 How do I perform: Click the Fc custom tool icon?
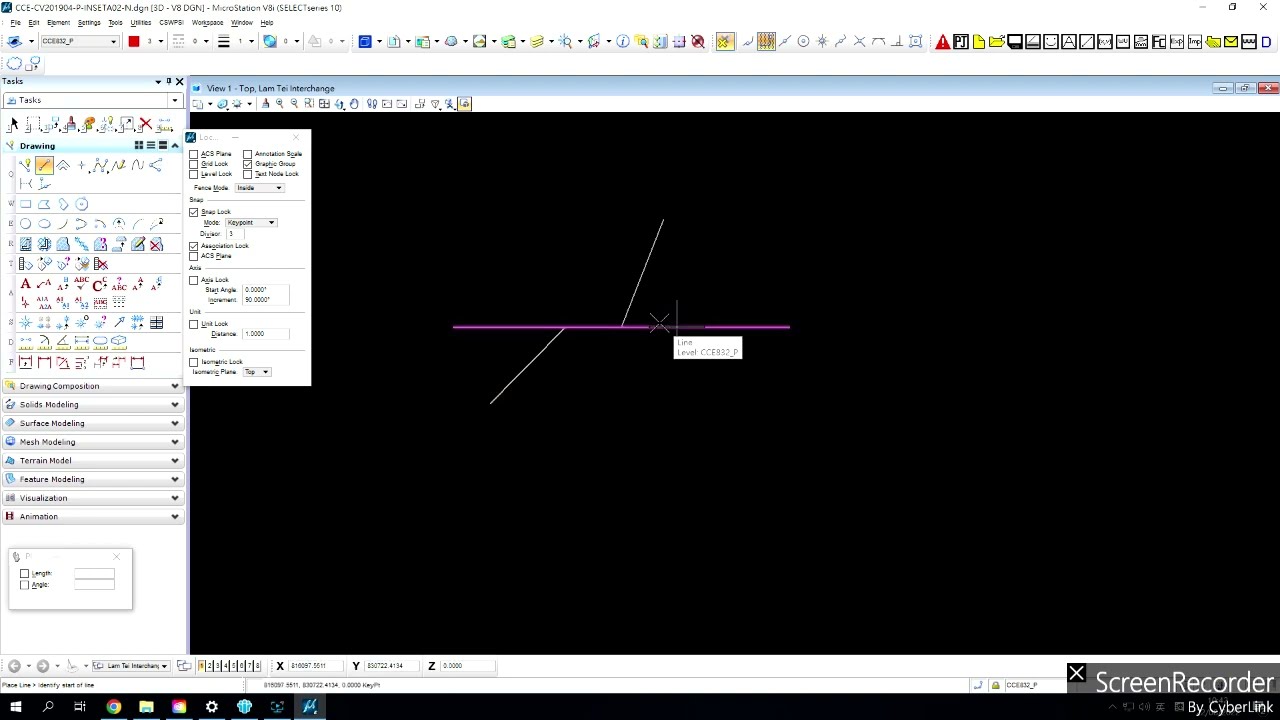1159,41
